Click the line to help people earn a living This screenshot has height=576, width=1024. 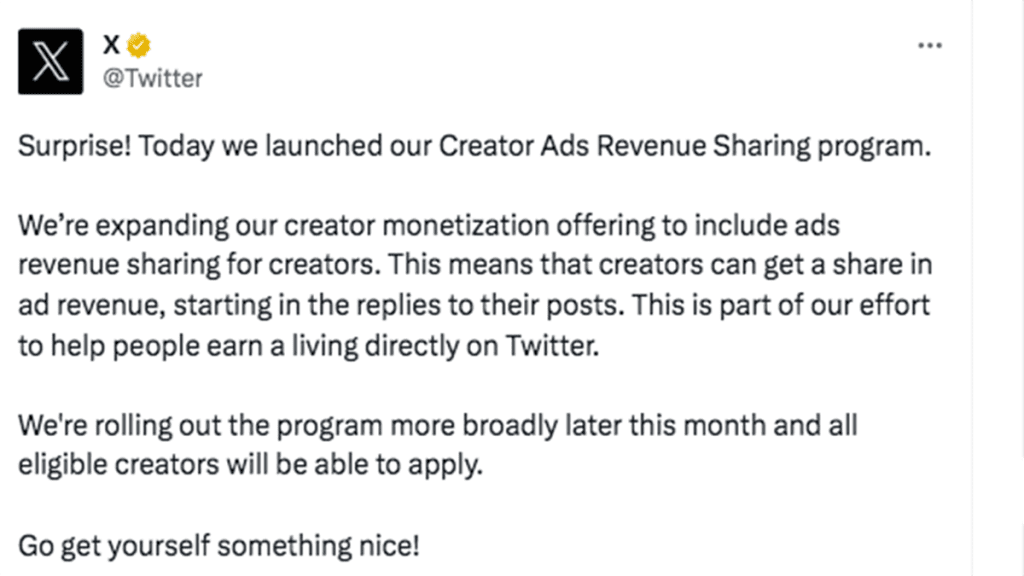pyautogui.click(x=308, y=346)
